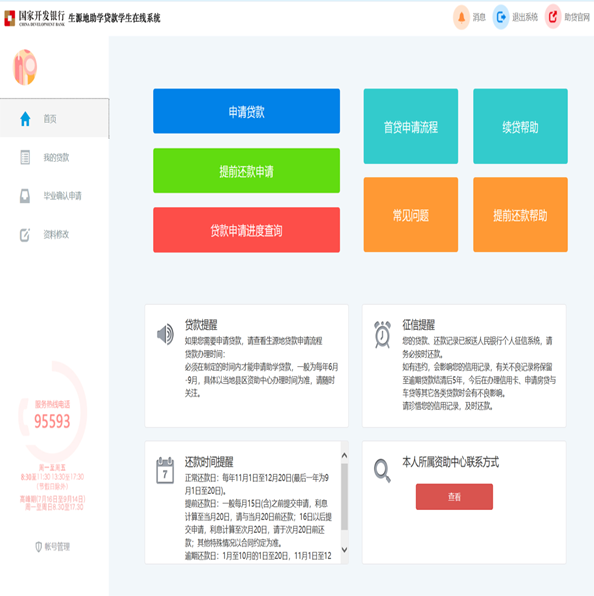
Task: Click the blue 申请贷款 button
Action: [x=246, y=111]
